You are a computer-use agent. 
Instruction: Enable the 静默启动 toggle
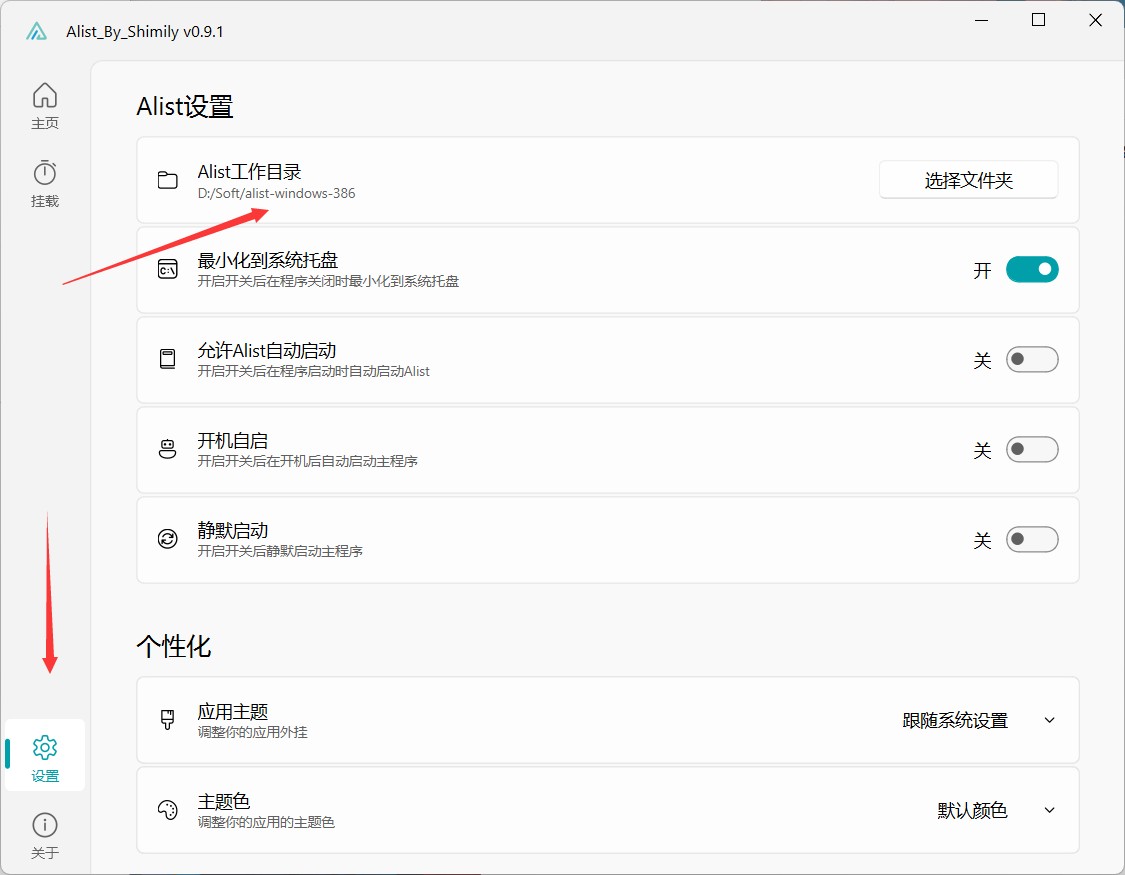point(1031,540)
